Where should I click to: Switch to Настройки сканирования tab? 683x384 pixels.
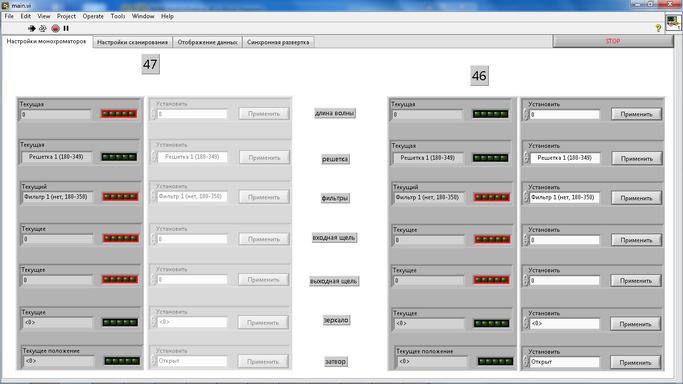(x=132, y=42)
